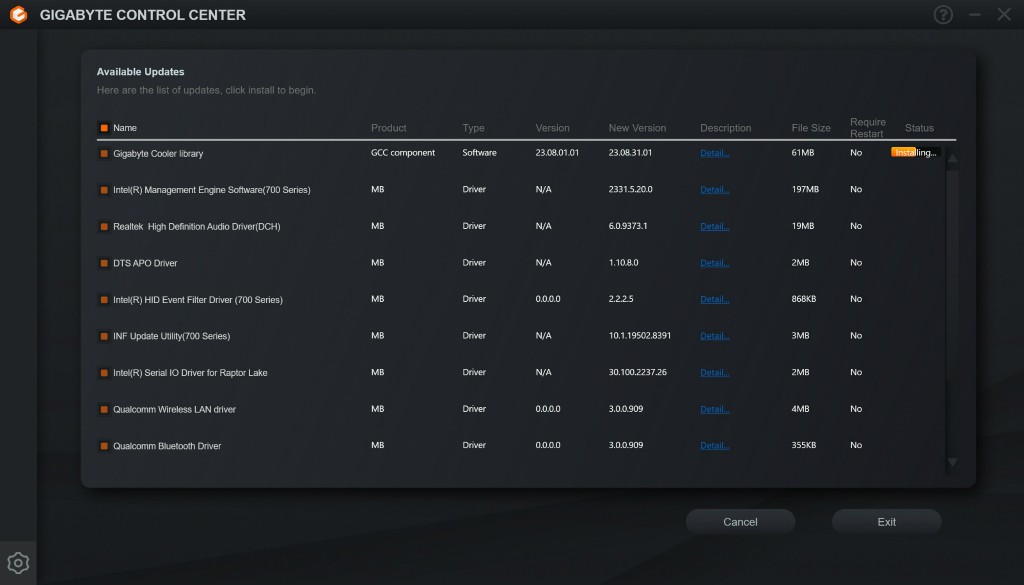Image resolution: width=1024 pixels, height=585 pixels.
Task: Click the help question mark icon
Action: (943, 15)
